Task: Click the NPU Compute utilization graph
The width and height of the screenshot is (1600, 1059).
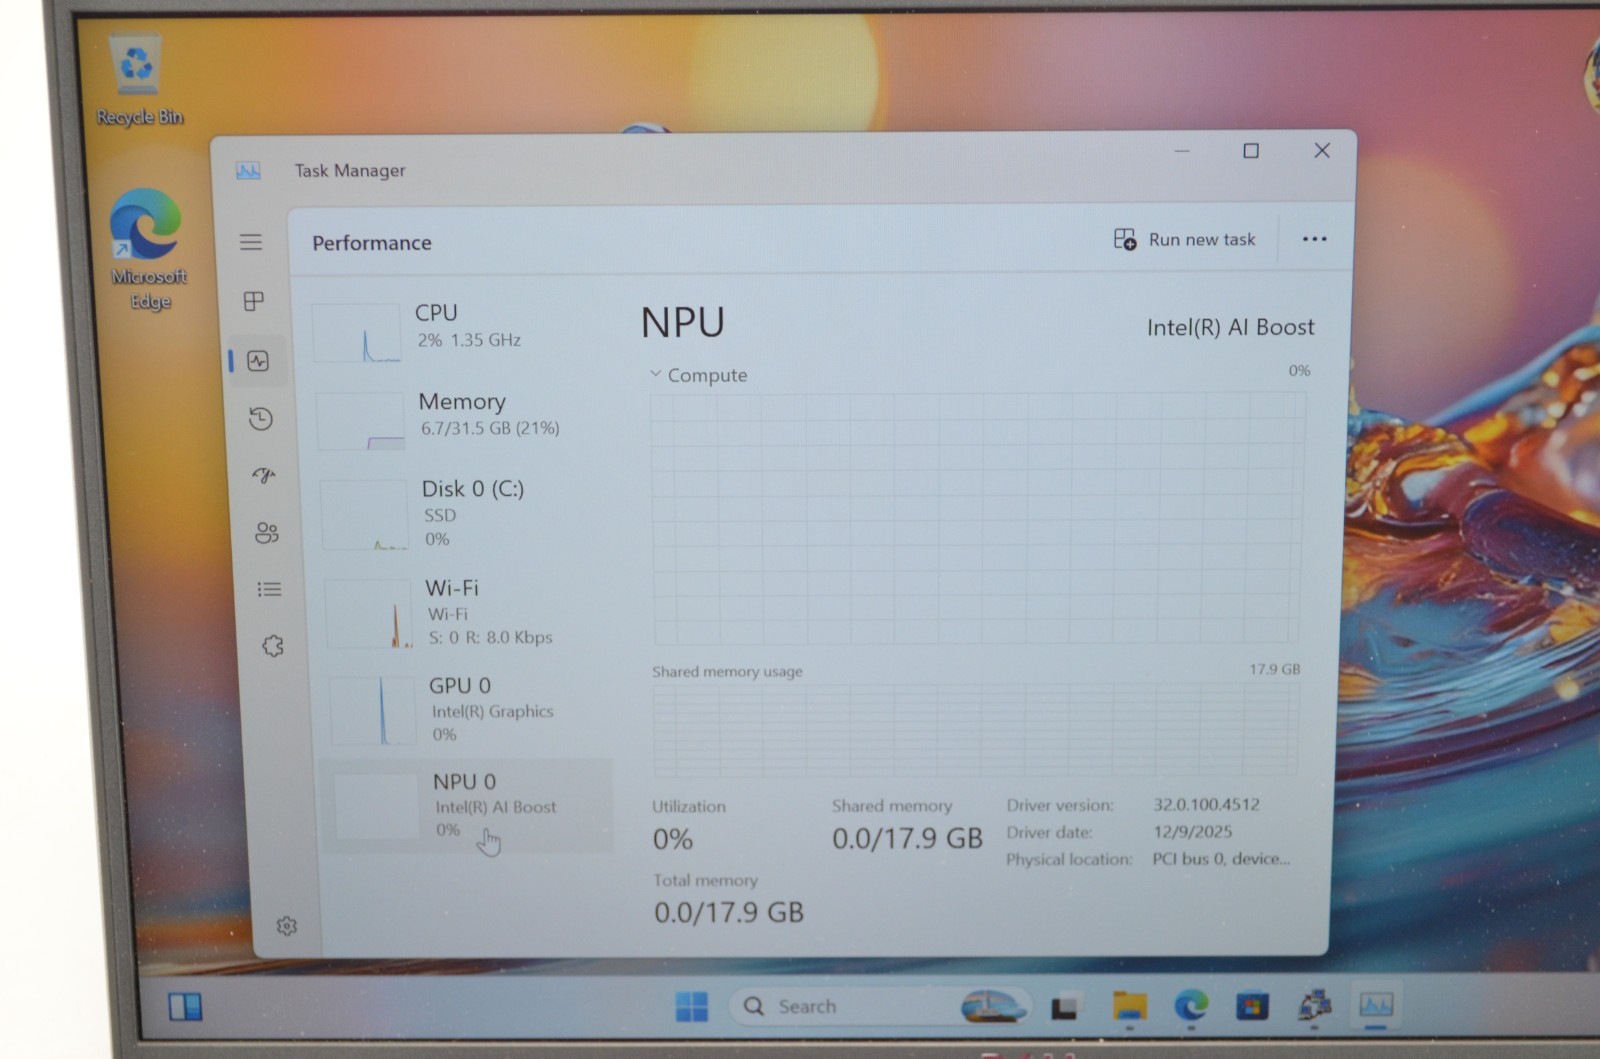Action: pos(977,519)
